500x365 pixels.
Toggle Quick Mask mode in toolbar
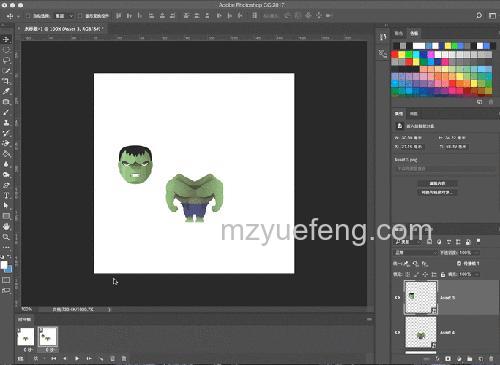pos(6,280)
